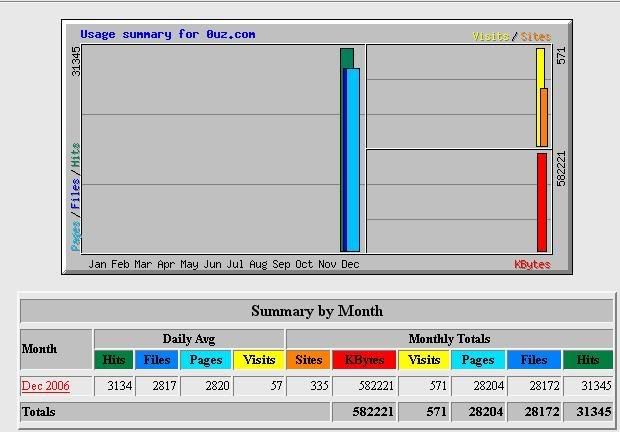Screen dimensions: 620x432
Task: Click the cyan Pages header under Daily Avg
Action: tap(207, 359)
